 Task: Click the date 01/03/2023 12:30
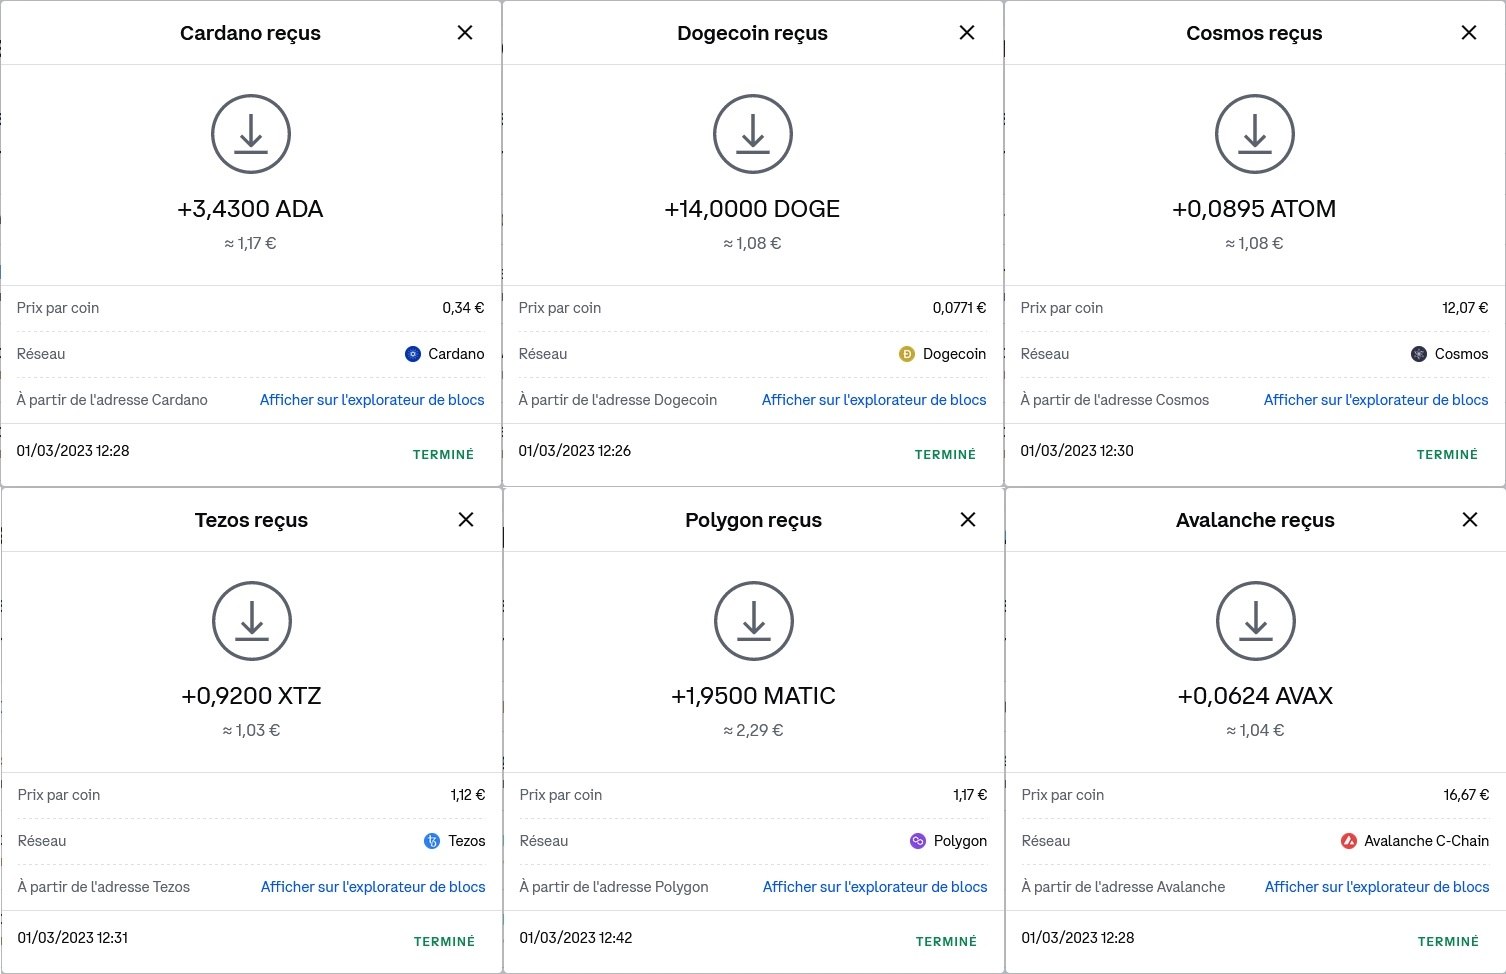tap(1077, 451)
